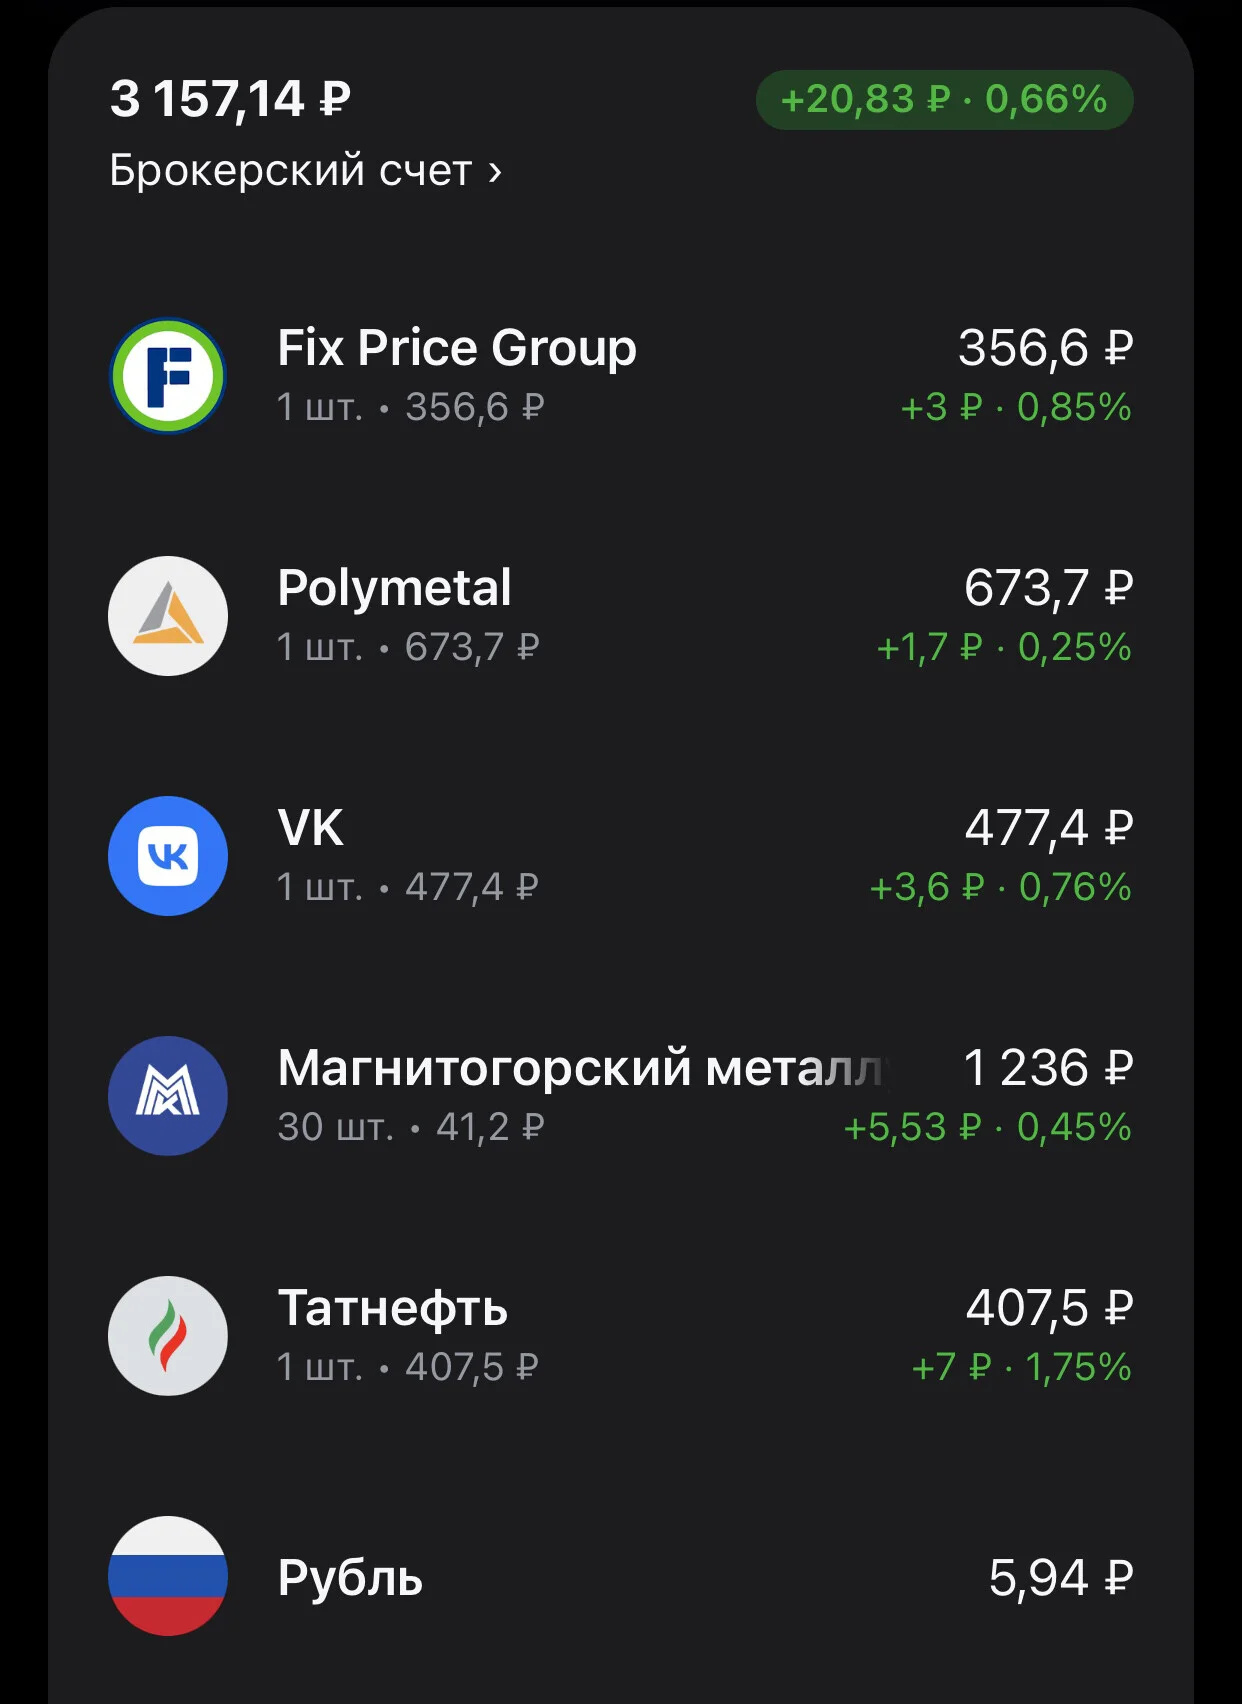The height and width of the screenshot is (1704, 1242).
Task: Expand account via chevron after Брокерский счет
Action: (x=495, y=172)
